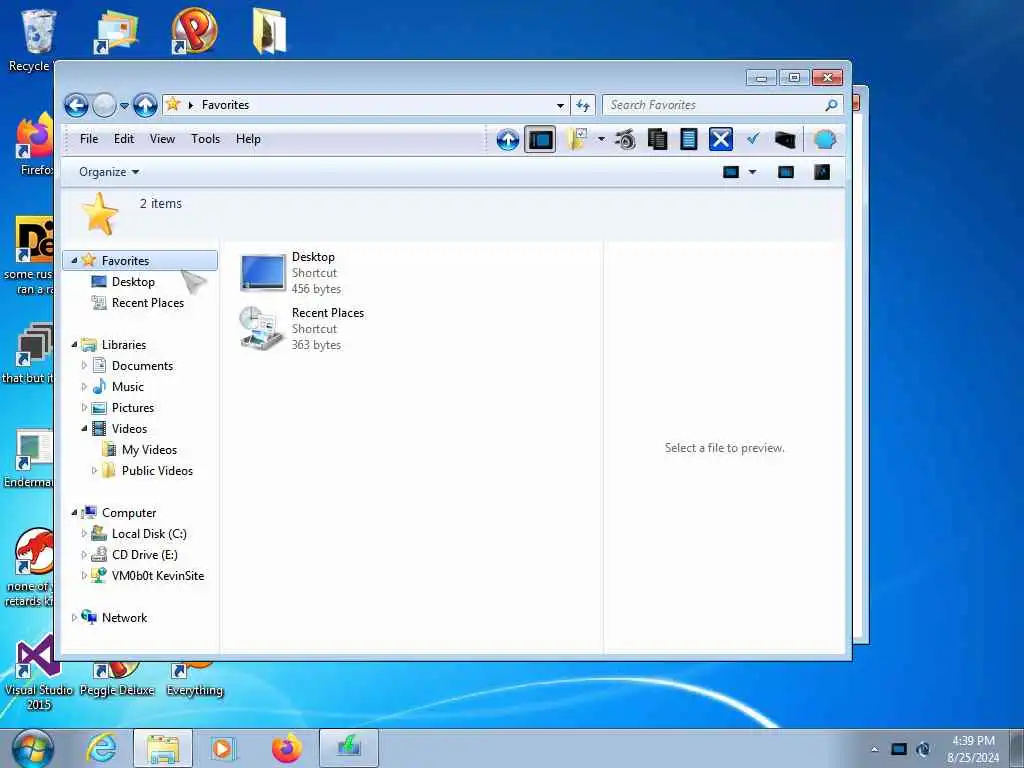Click the Copy toolbar icon with stacked pages
1024x768 pixels.
click(x=657, y=139)
